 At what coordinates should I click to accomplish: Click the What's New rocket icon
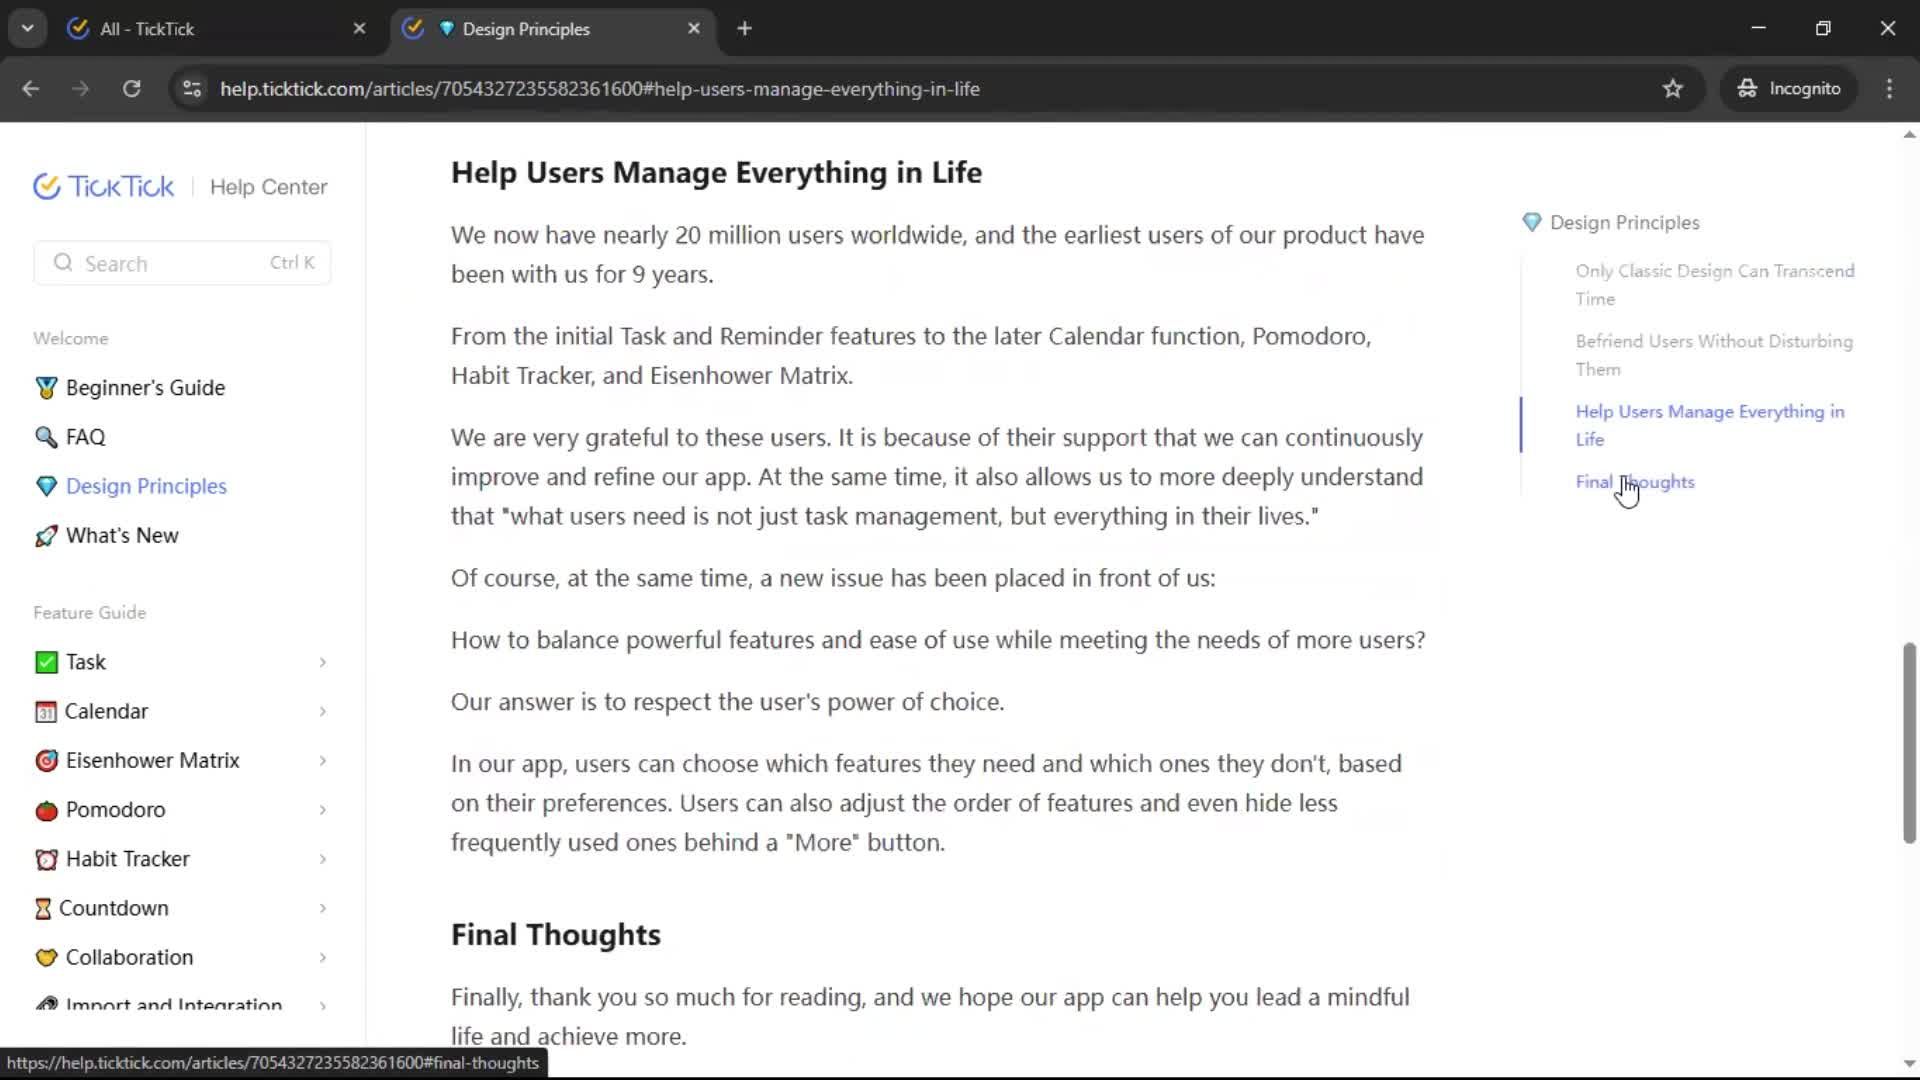(46, 536)
